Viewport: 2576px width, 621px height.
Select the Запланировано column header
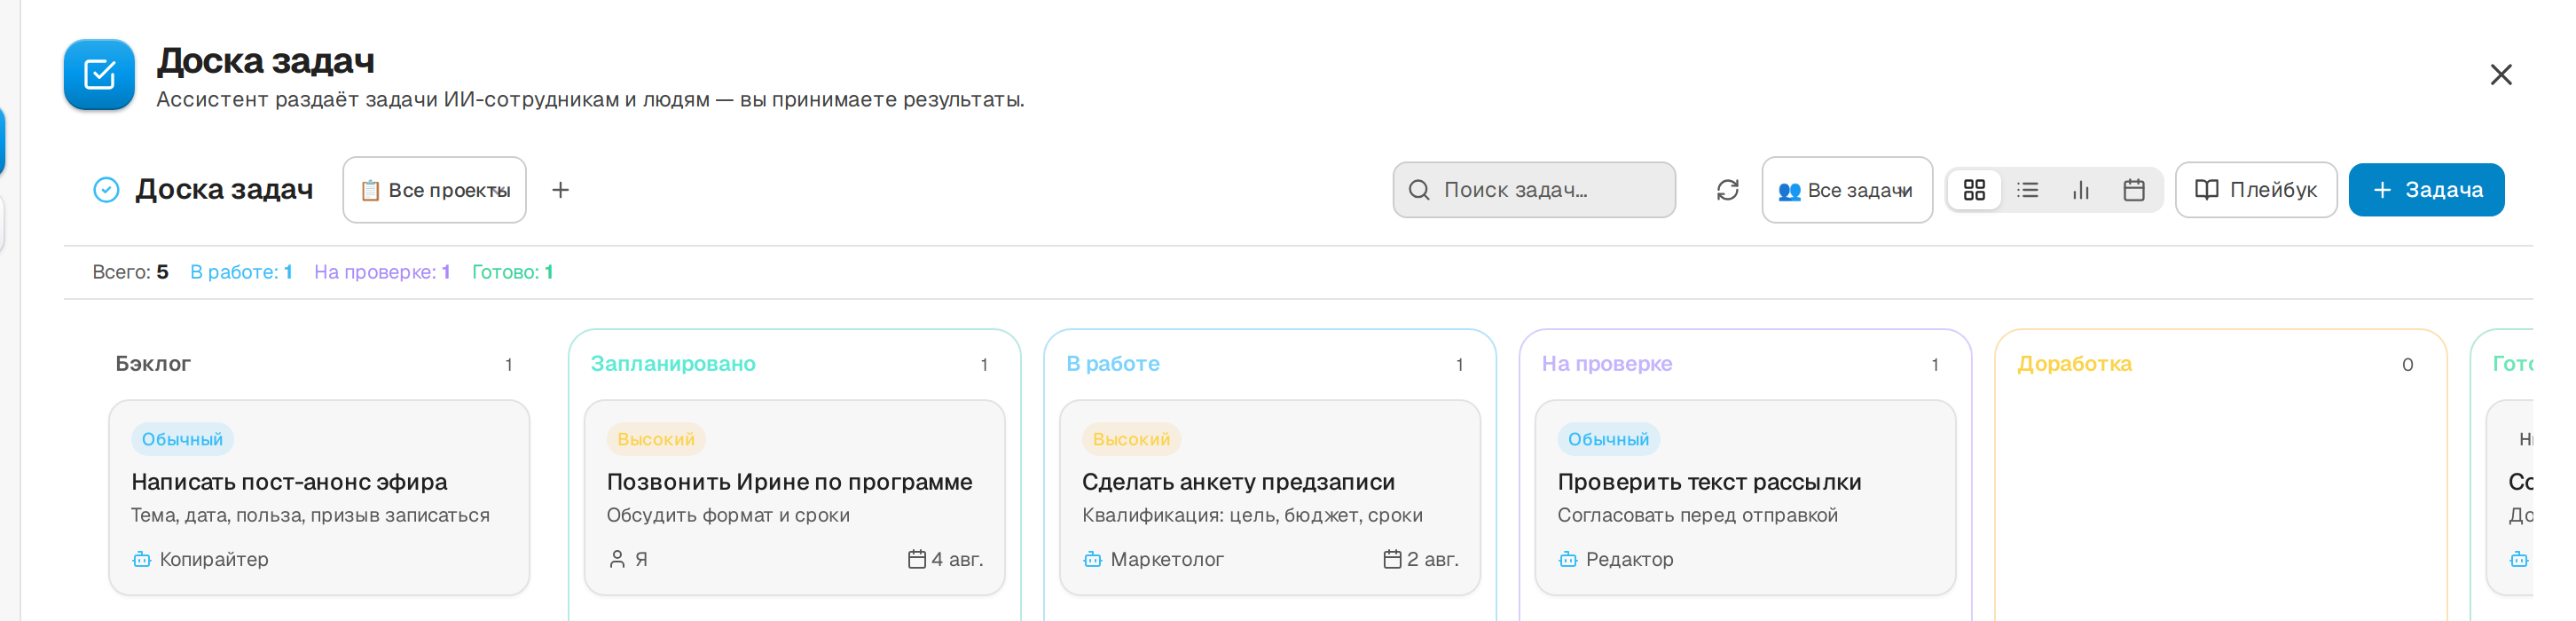pos(673,364)
